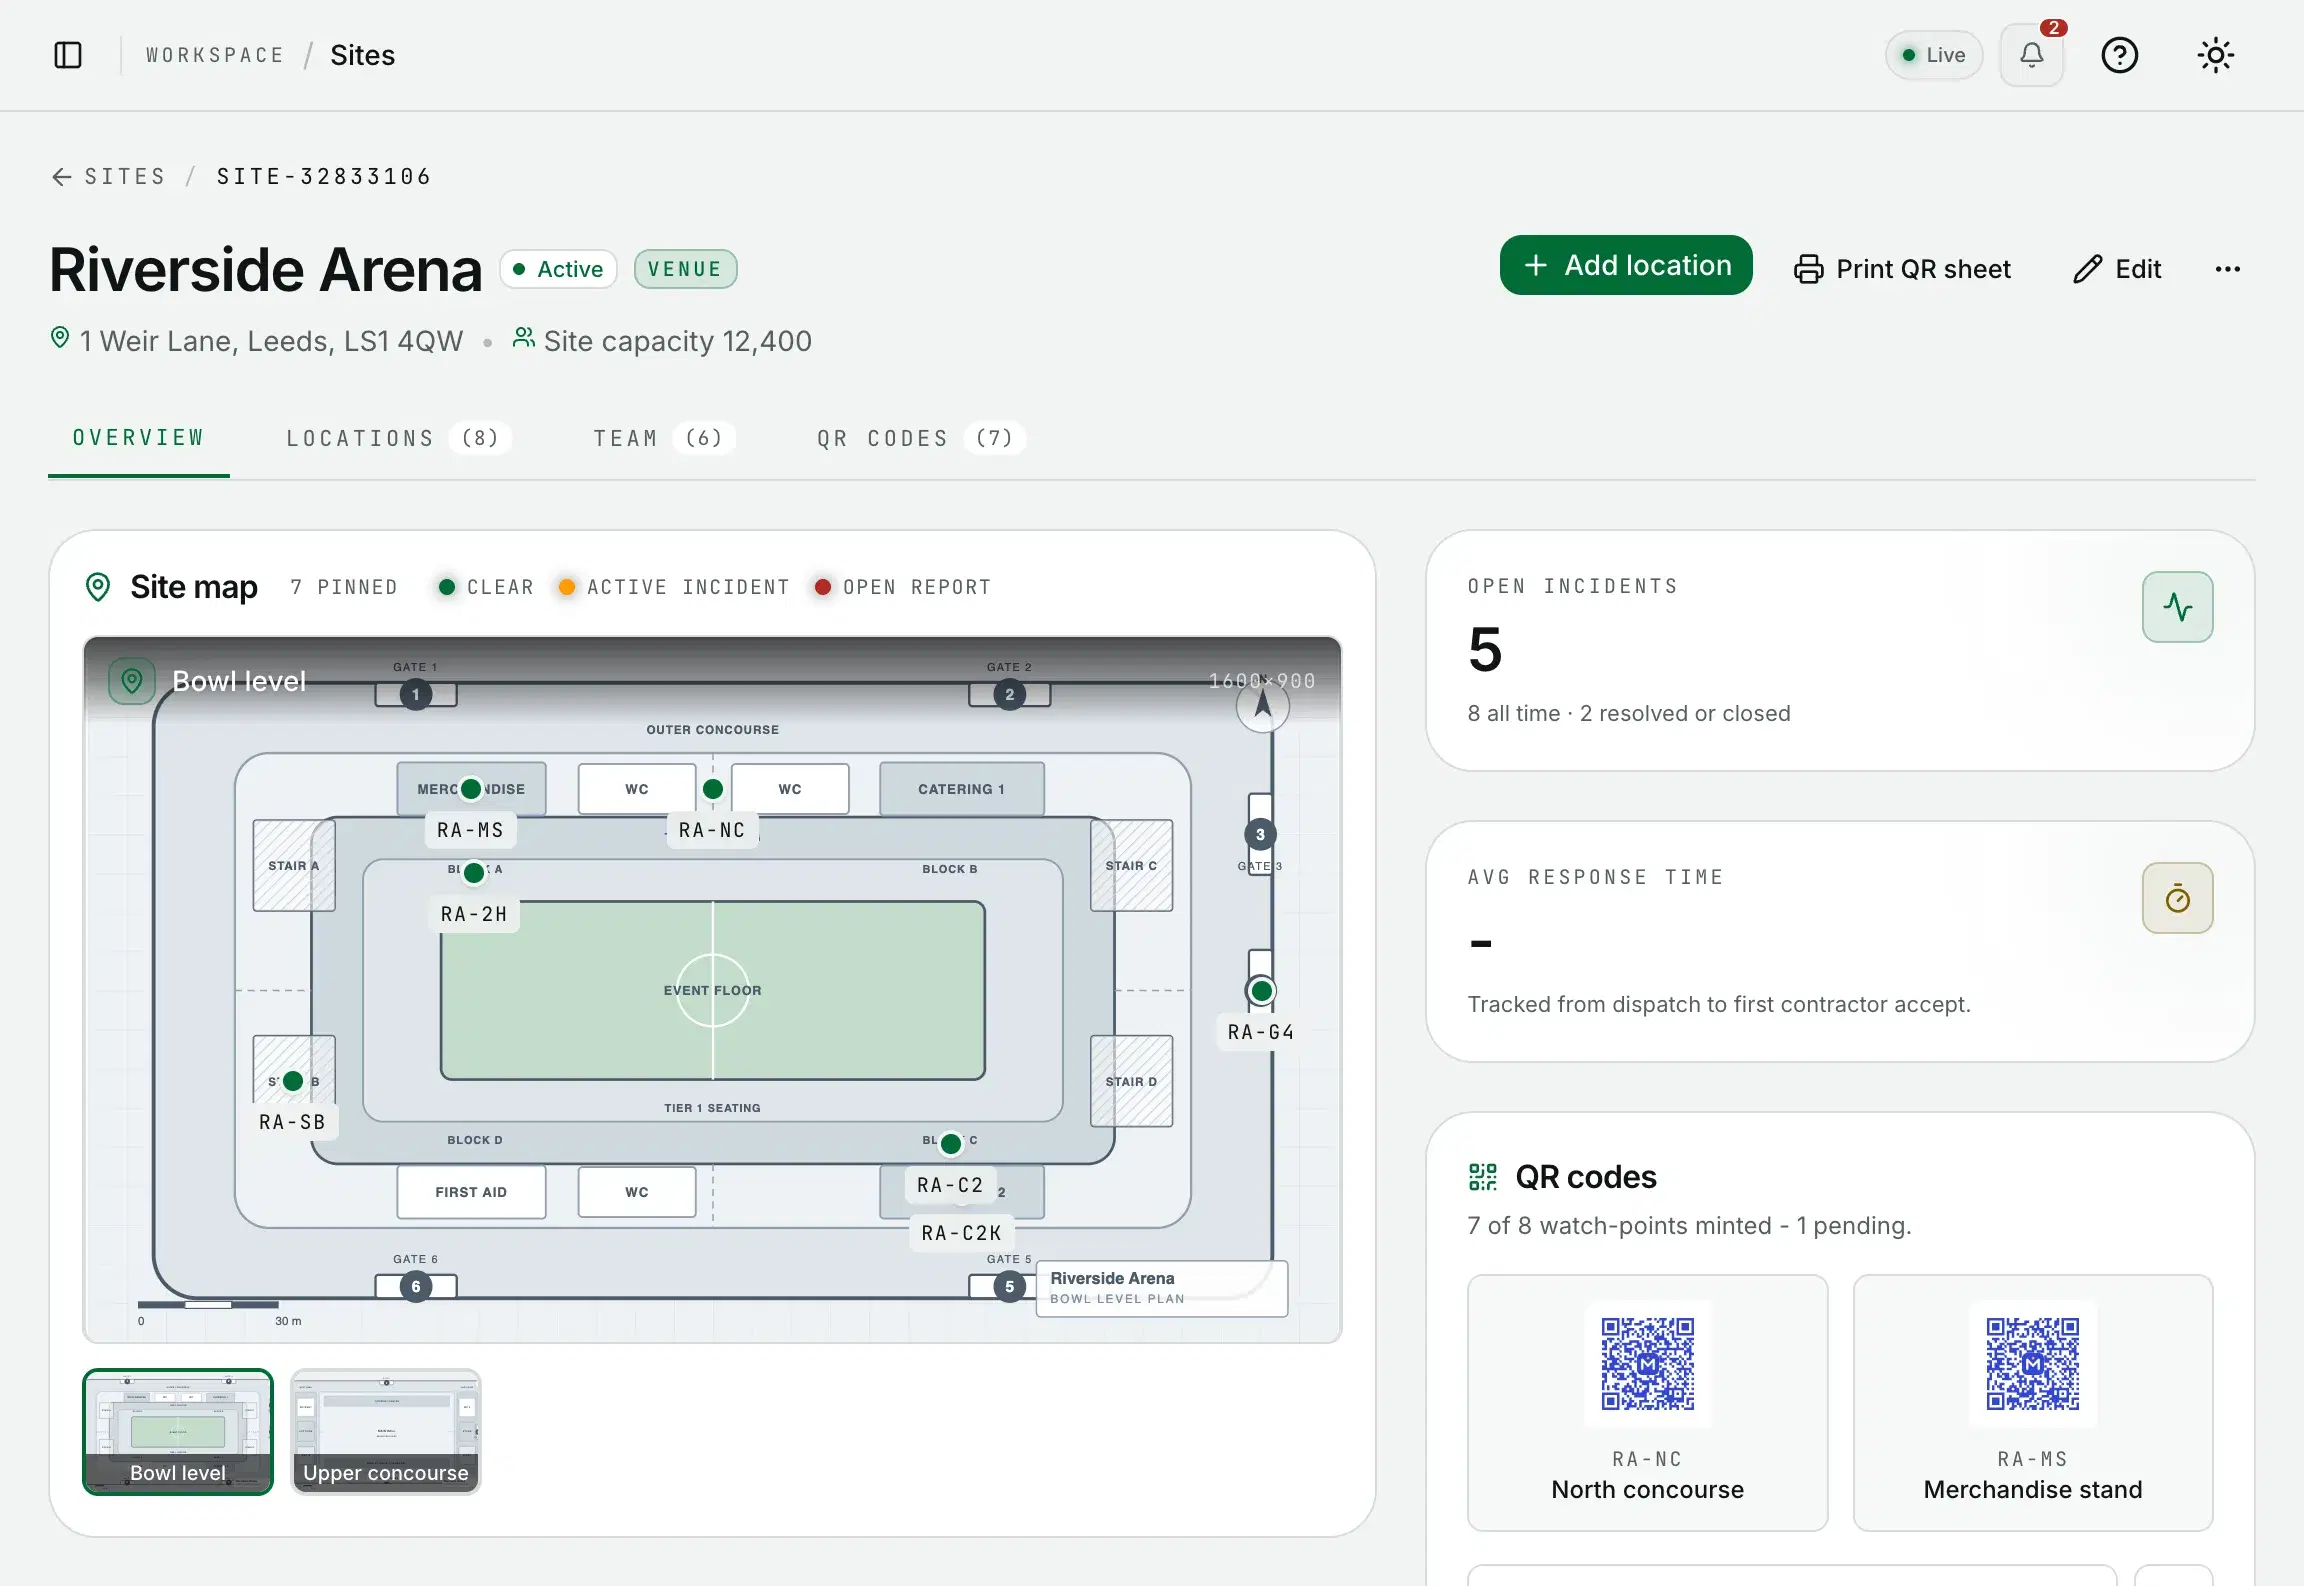
Task: Select the RA-C2 map pin
Action: tap(951, 1143)
